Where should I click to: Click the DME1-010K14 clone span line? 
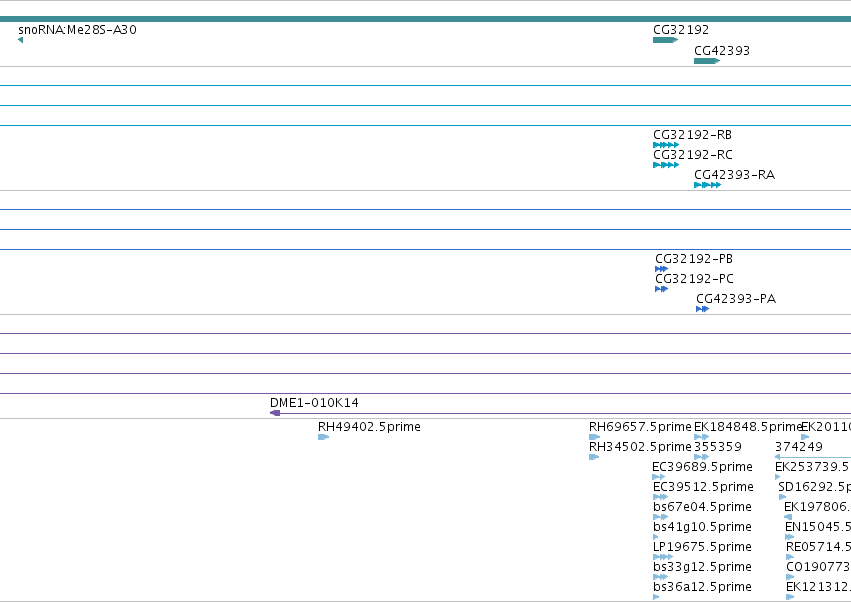(x=566, y=414)
